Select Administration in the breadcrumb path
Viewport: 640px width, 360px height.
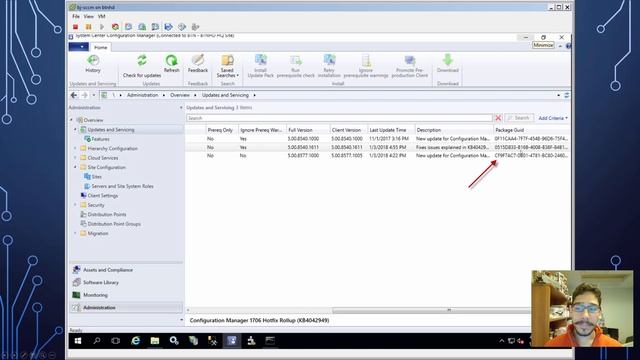pyautogui.click(x=142, y=95)
